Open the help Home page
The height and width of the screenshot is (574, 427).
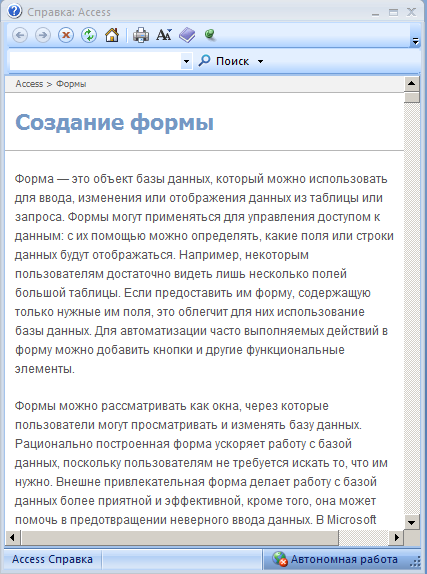(x=112, y=36)
